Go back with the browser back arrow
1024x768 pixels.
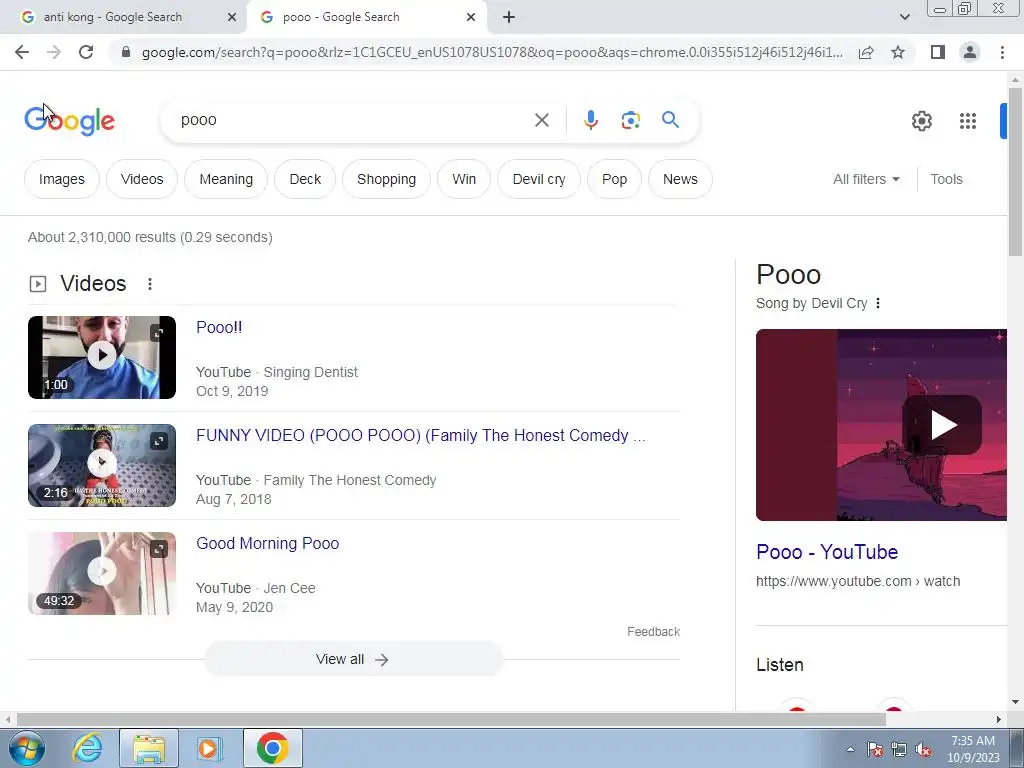point(22,52)
